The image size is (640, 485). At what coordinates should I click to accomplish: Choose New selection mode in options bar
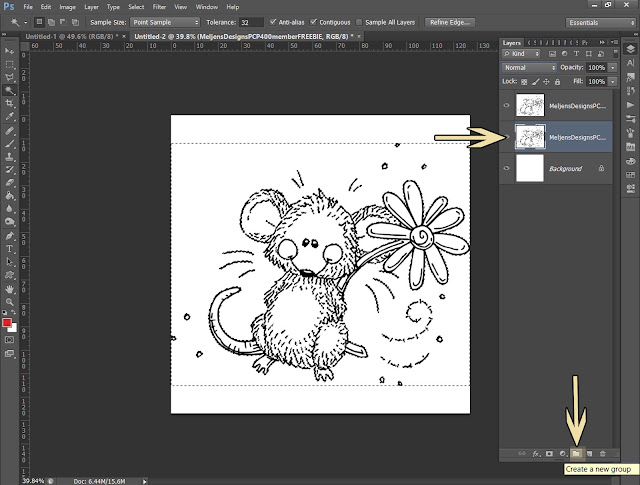pos(39,22)
